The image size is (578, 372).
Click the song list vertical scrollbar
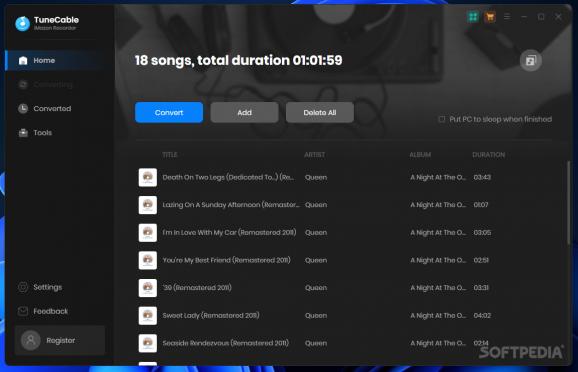(568, 202)
